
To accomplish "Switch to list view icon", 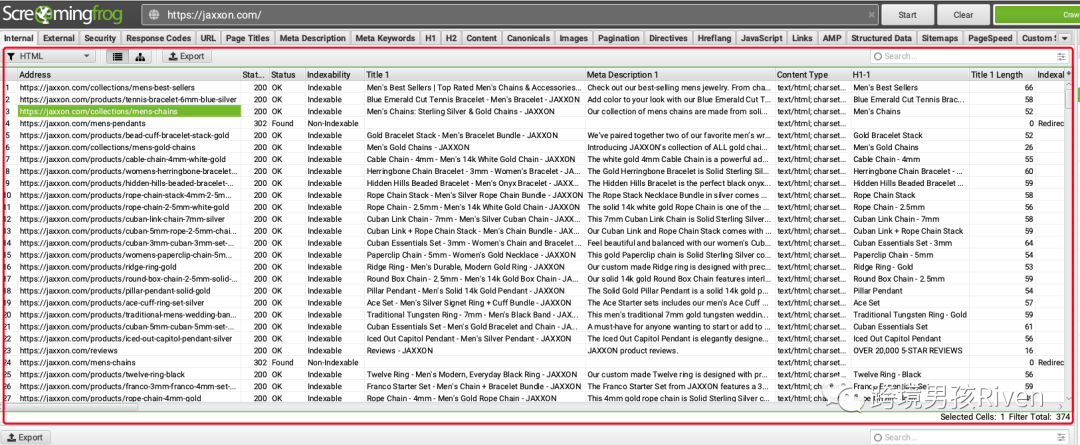I will (118, 56).
